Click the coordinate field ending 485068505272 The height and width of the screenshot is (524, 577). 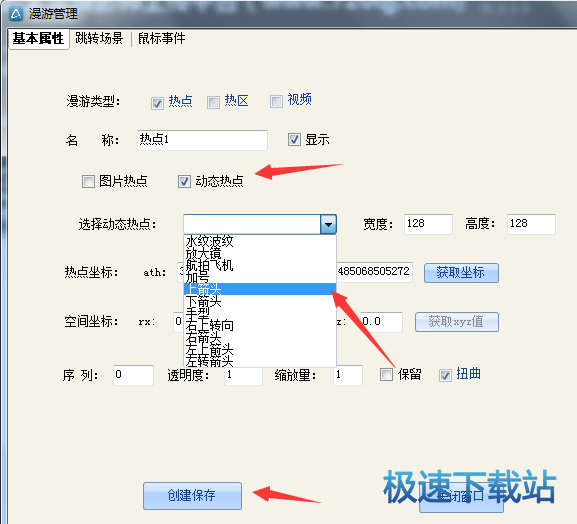click(375, 272)
